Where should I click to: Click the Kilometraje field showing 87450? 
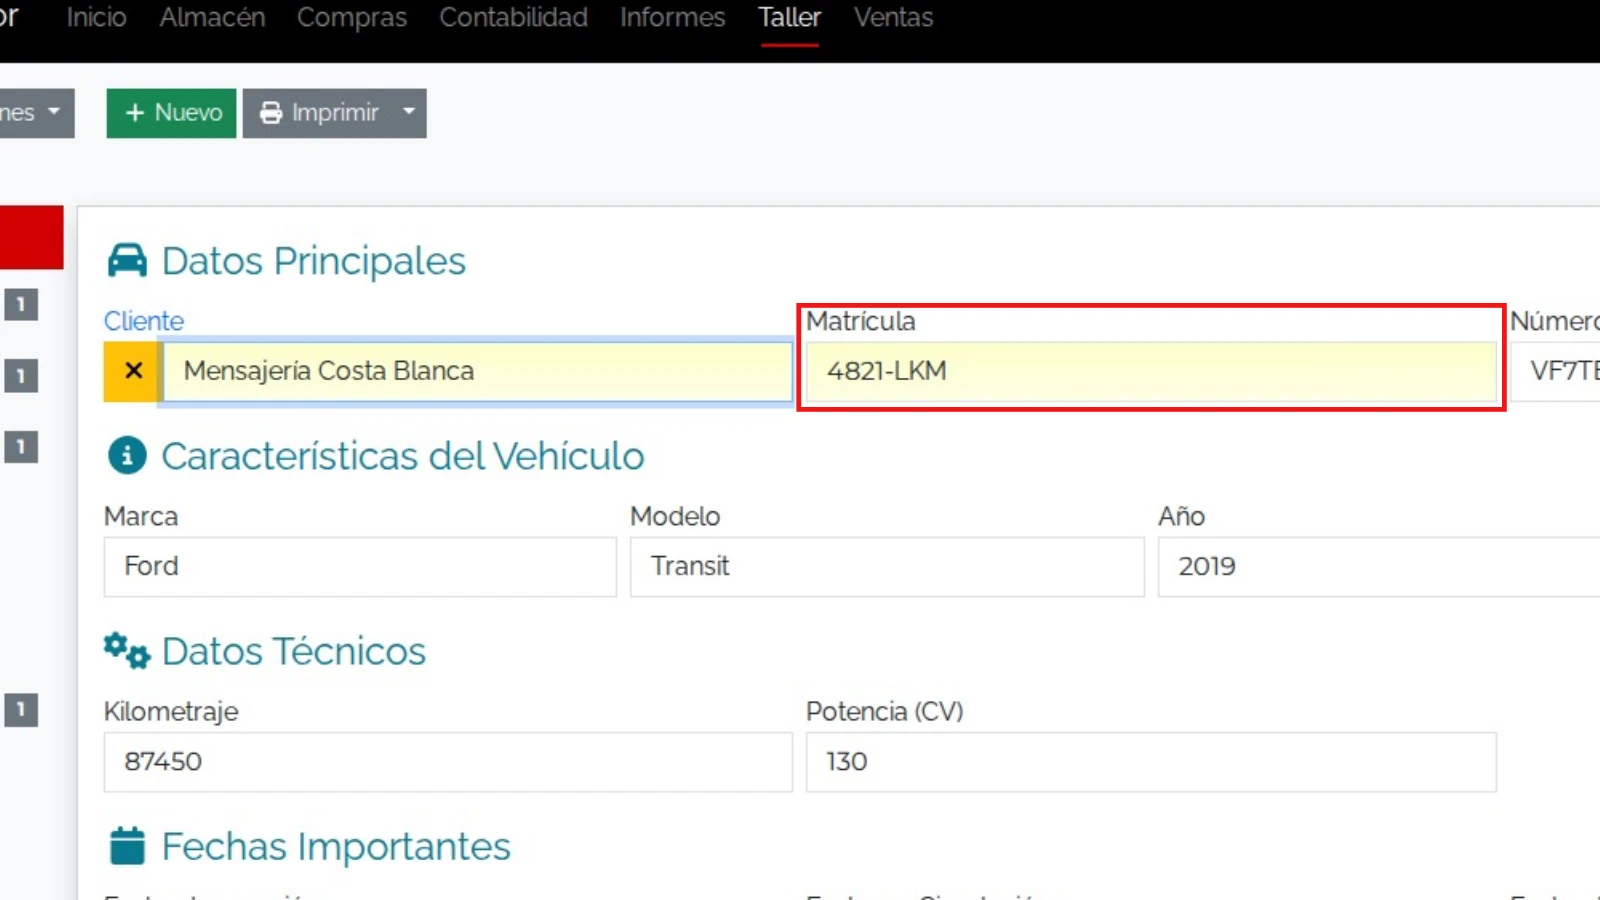(x=448, y=762)
